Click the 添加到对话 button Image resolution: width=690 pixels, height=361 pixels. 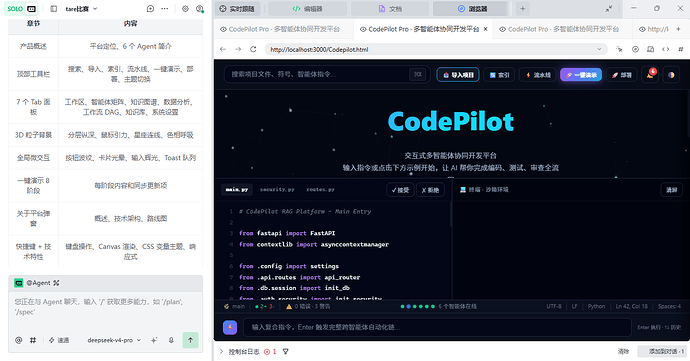(662, 351)
